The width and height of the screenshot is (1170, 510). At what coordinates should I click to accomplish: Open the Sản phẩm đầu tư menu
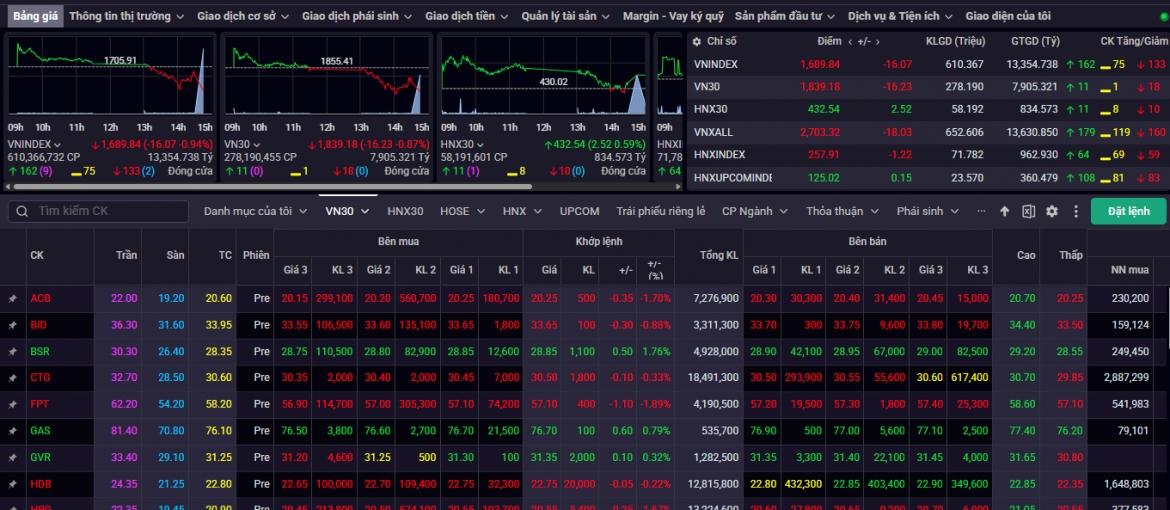click(785, 16)
